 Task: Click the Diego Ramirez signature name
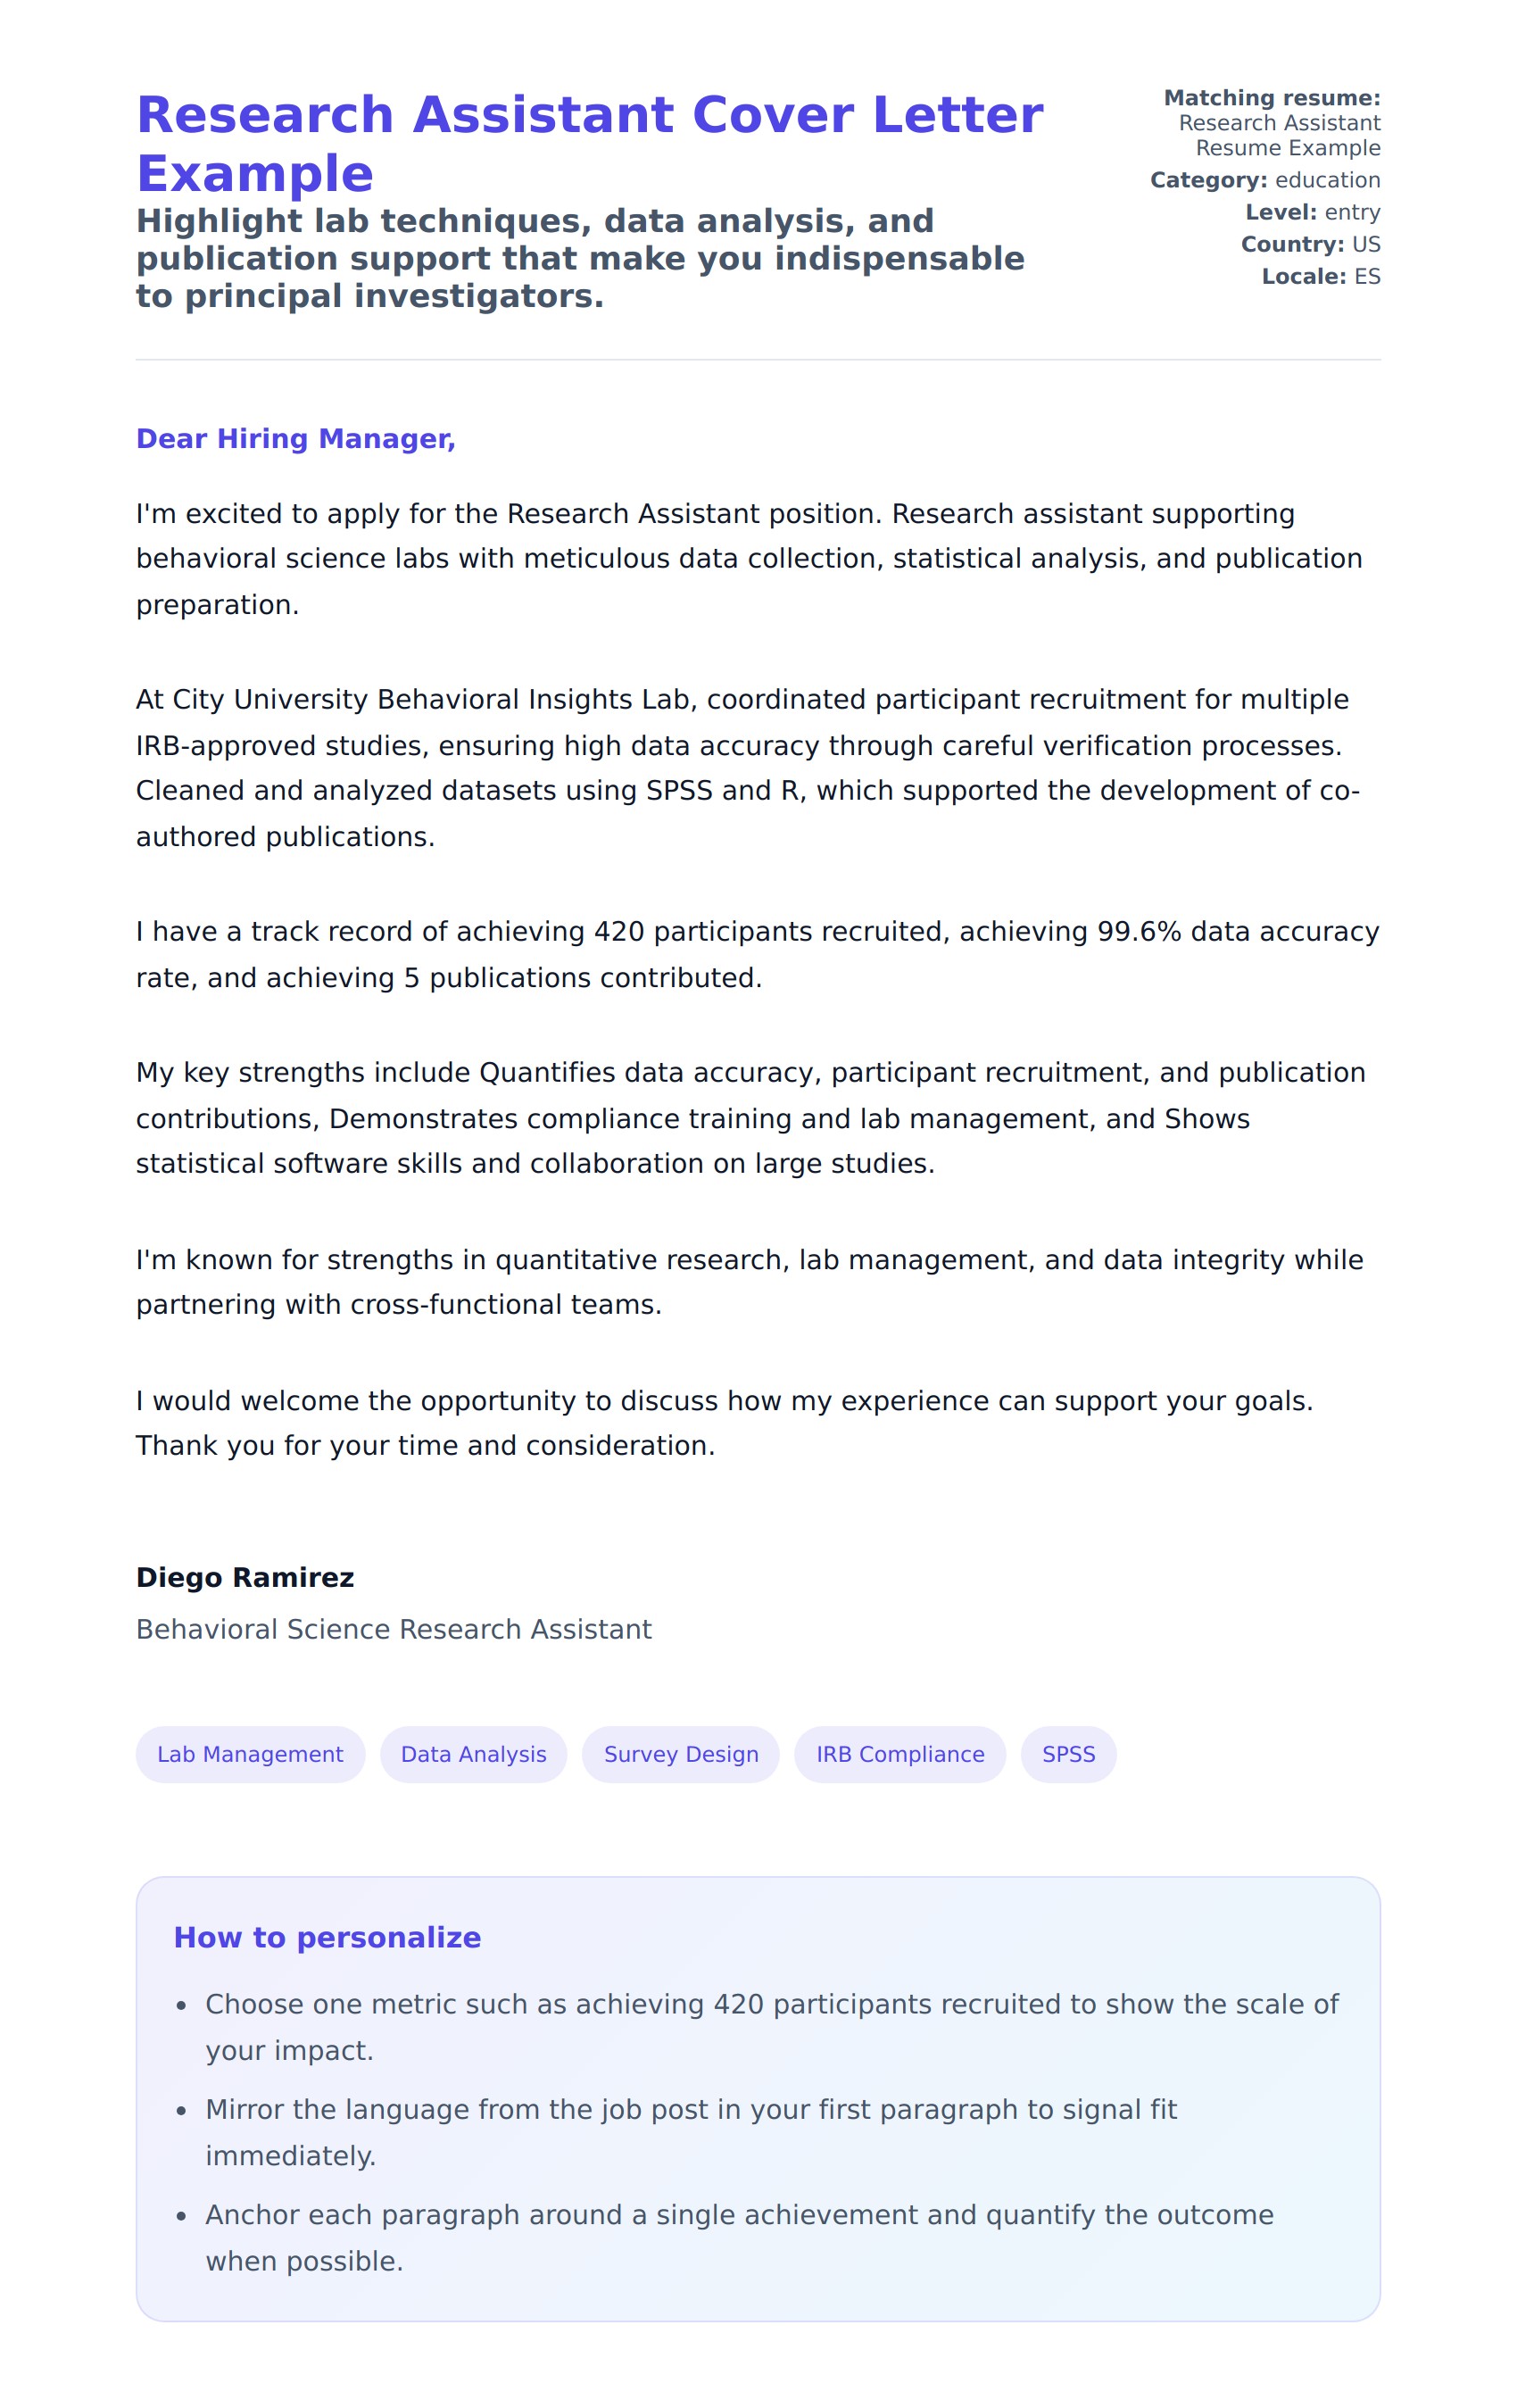(x=245, y=1577)
